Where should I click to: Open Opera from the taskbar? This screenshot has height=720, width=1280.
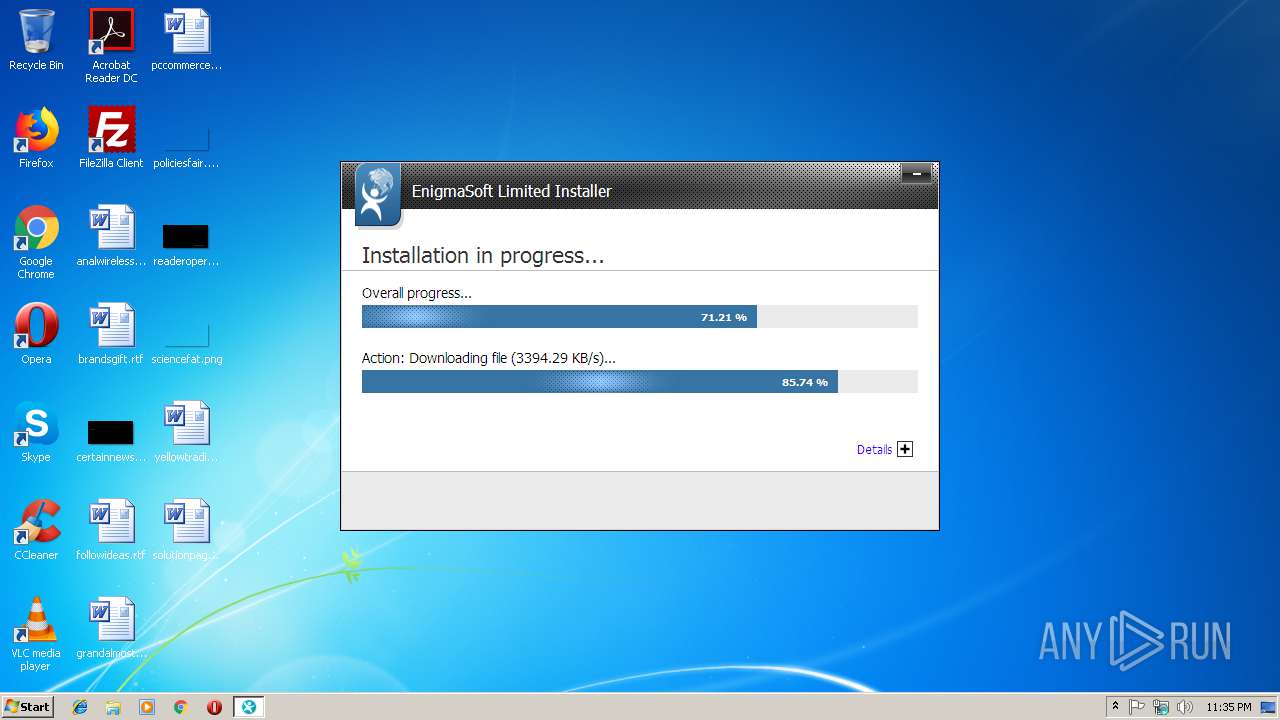coord(214,707)
